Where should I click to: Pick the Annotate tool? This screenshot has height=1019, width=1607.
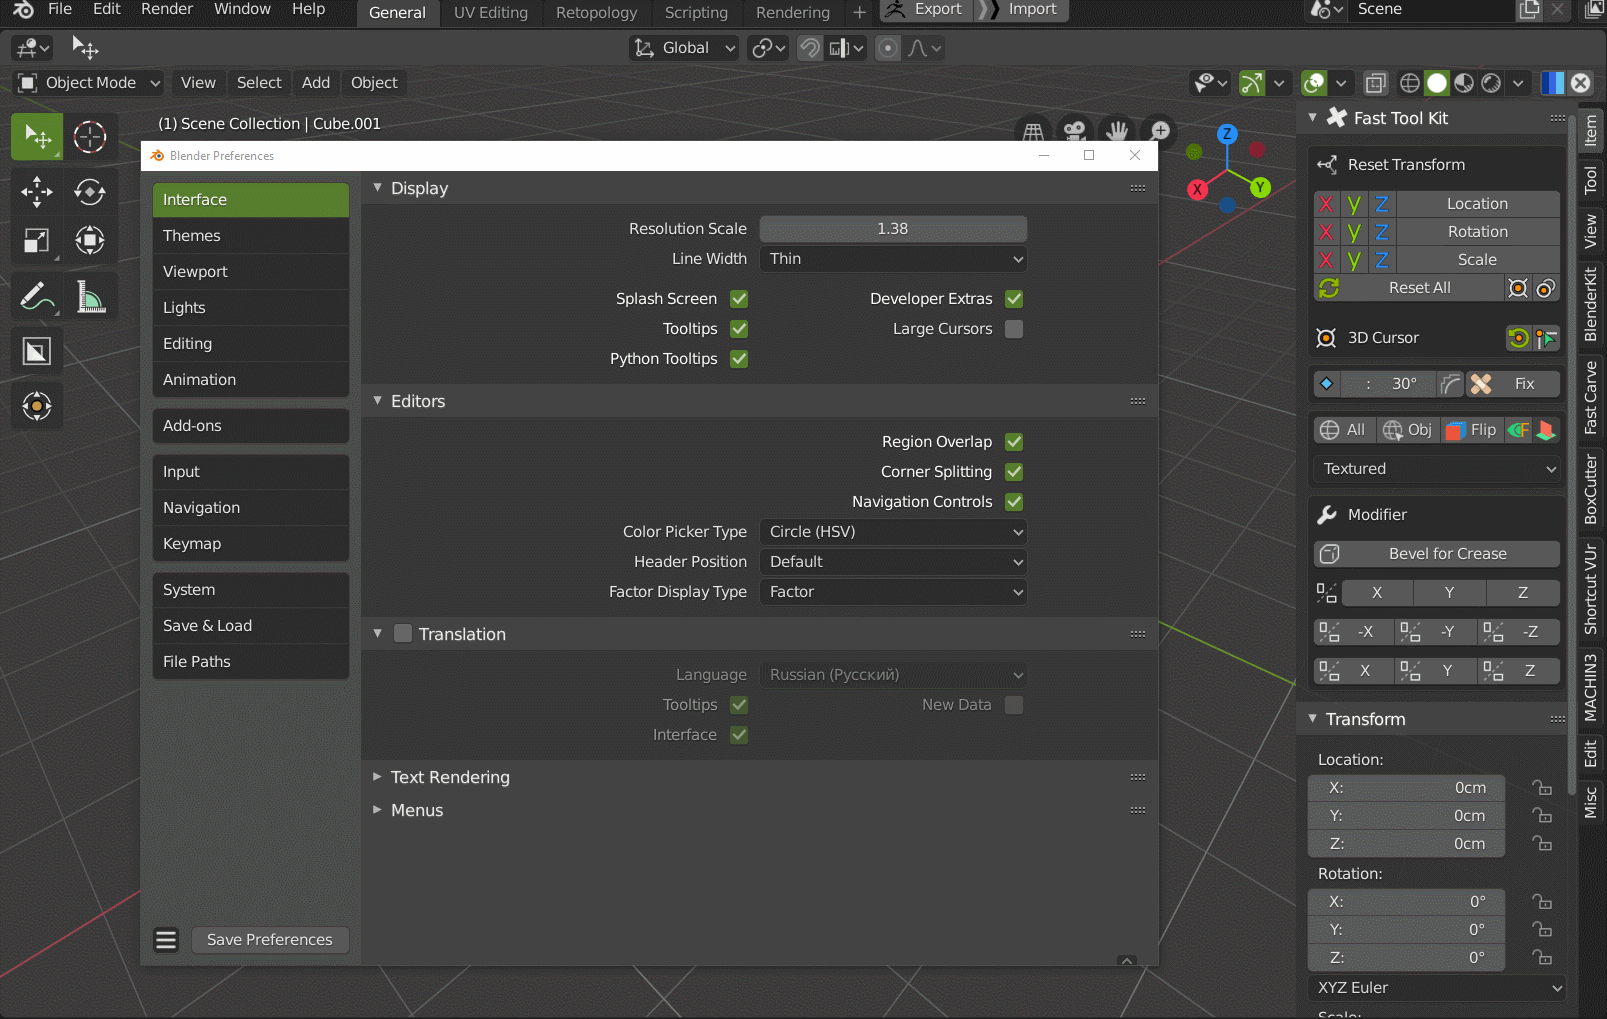click(36, 295)
